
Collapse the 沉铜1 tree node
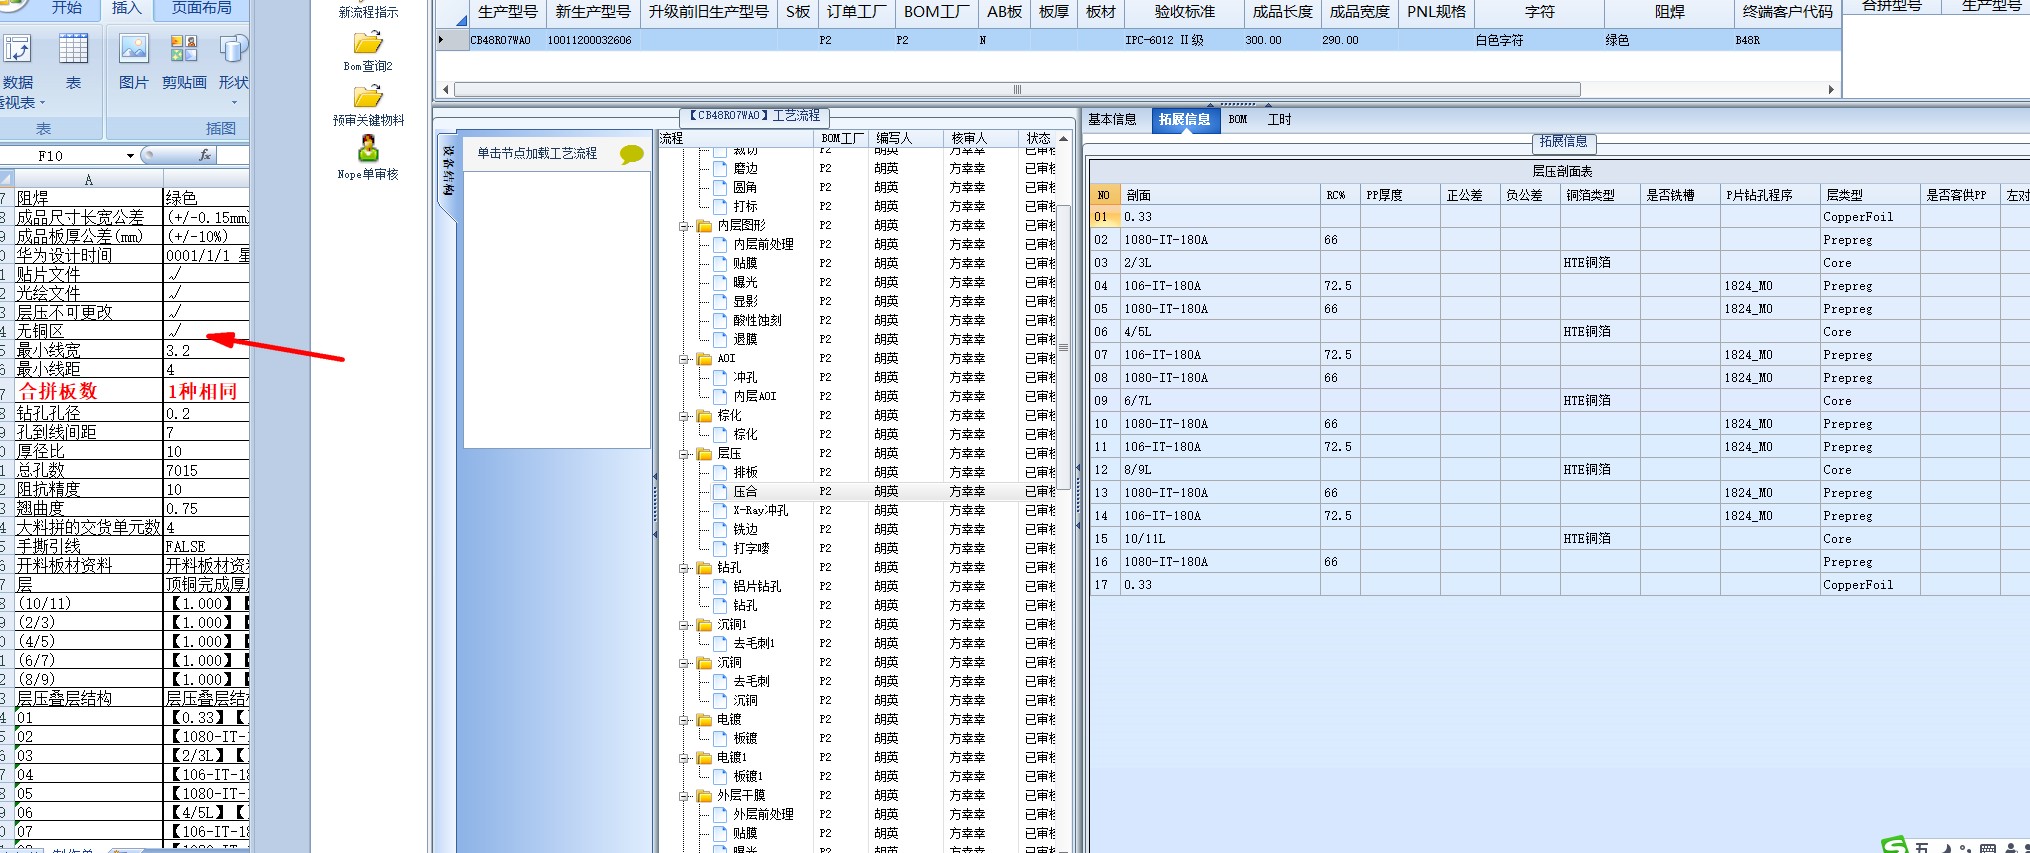(684, 626)
